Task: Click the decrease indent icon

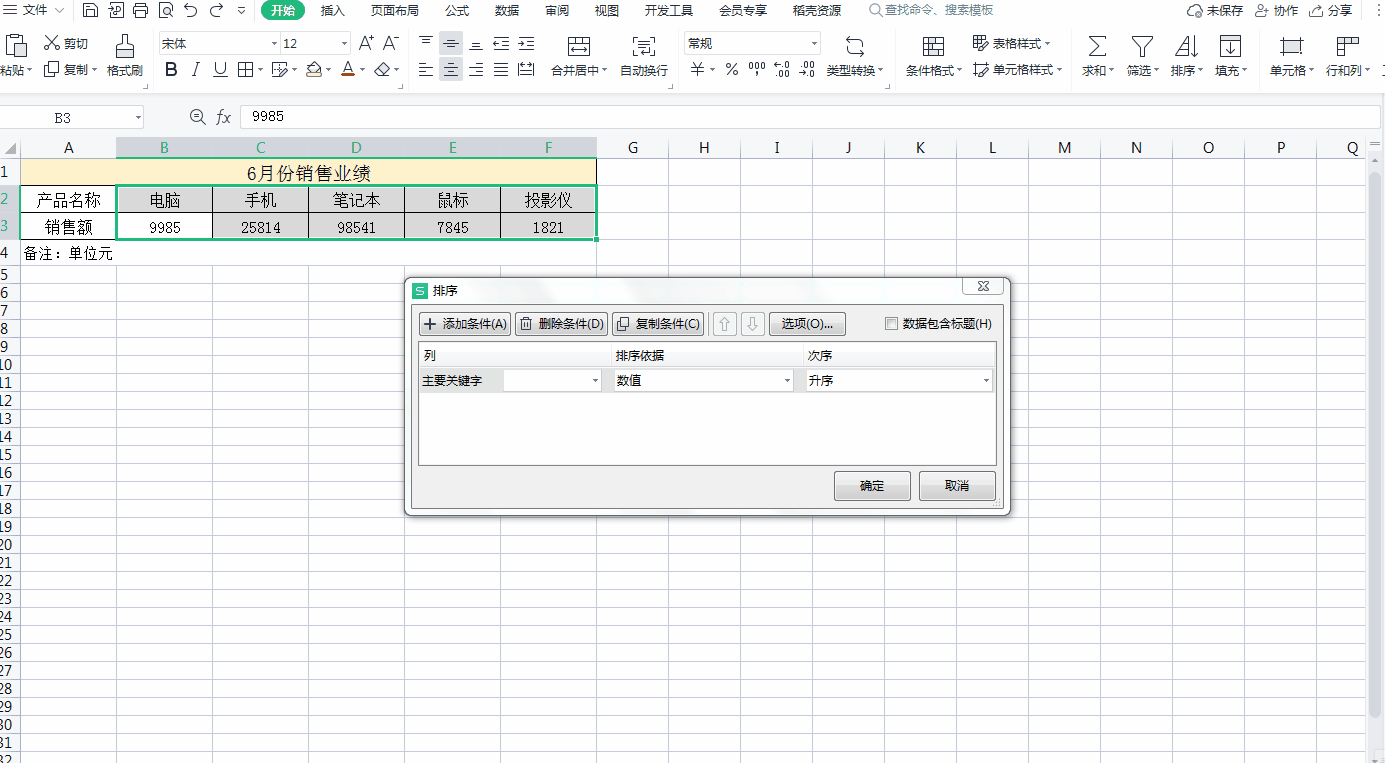Action: [x=501, y=44]
